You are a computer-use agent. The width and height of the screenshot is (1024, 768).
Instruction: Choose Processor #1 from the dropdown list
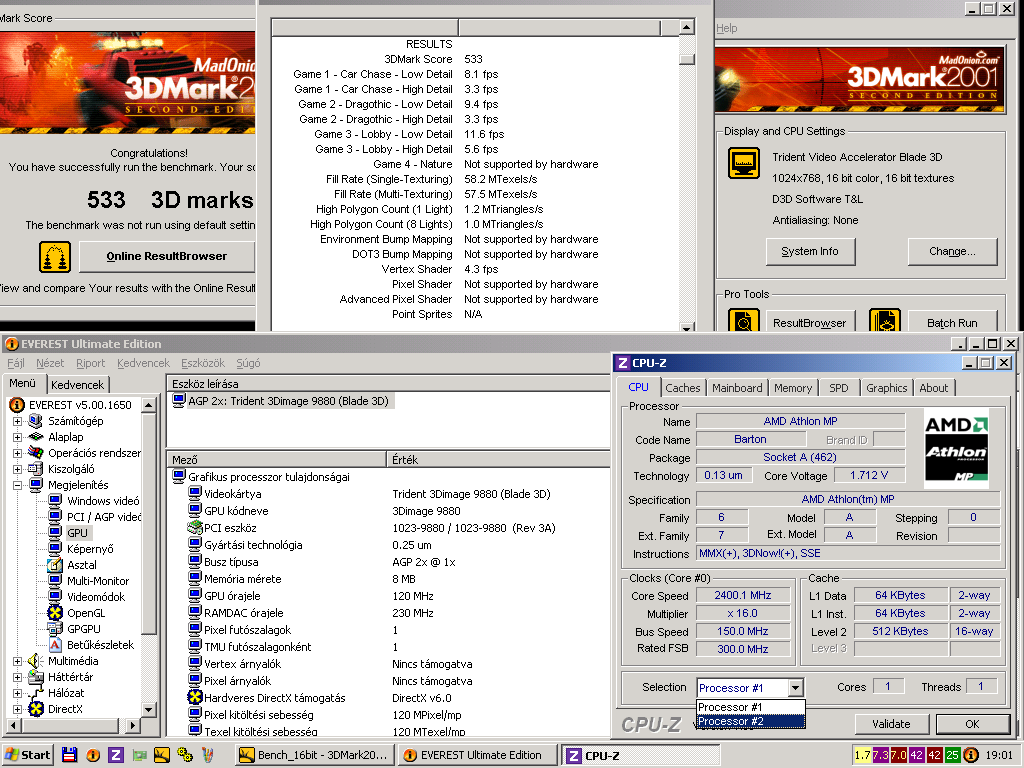[751, 707]
